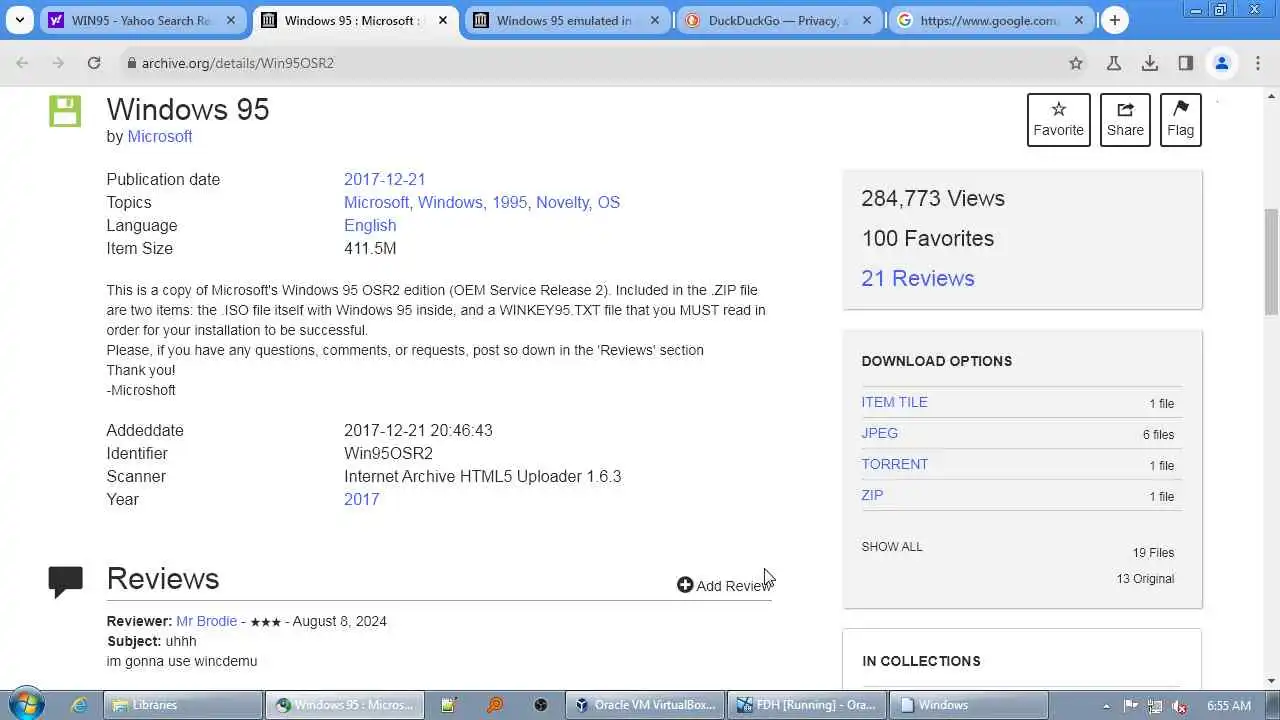Open the Microsoft topic link
Image resolution: width=1280 pixels, height=720 pixels.
tap(376, 202)
